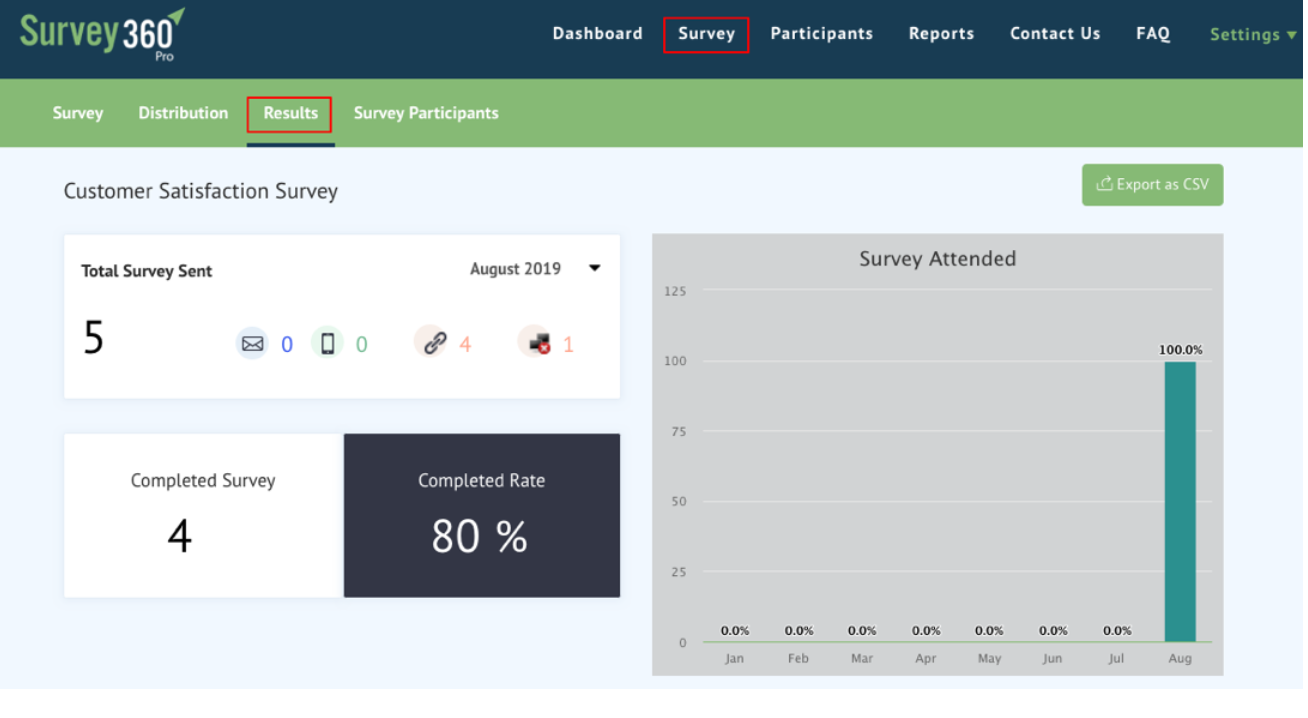The height and width of the screenshot is (718, 1308).
Task: Export results as CSV
Action: (x=1152, y=185)
